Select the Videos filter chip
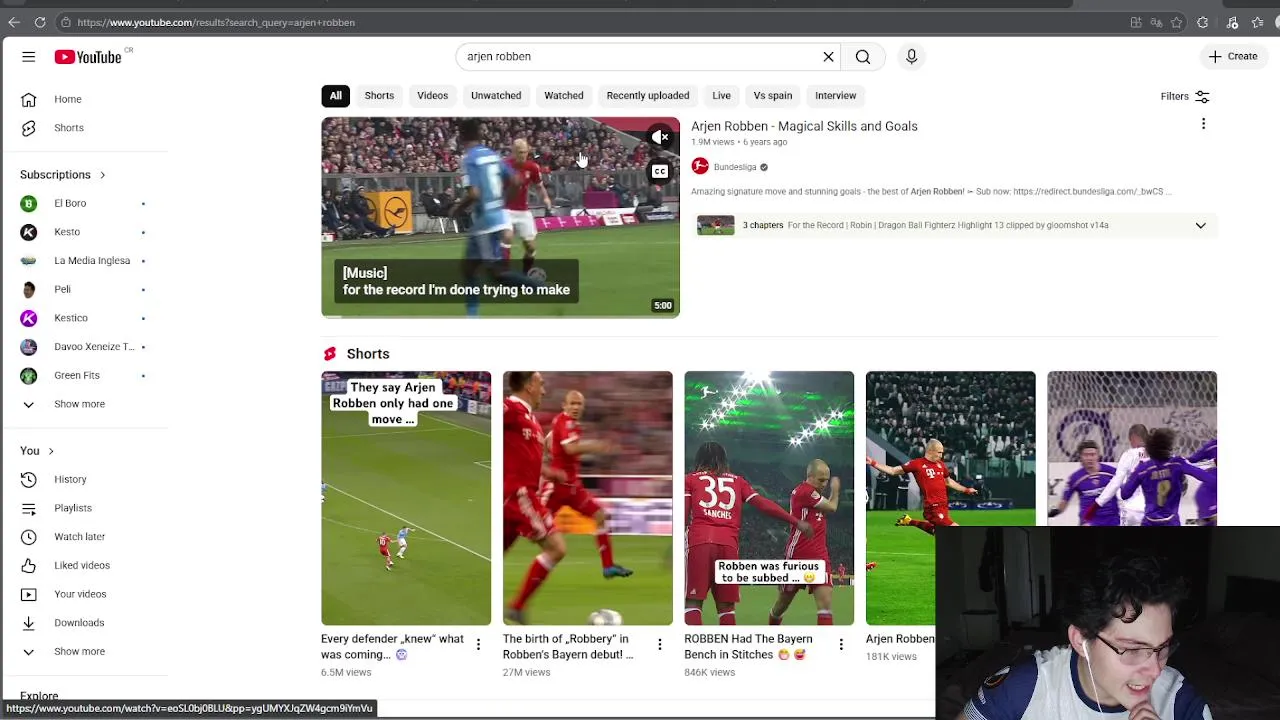The height and width of the screenshot is (720, 1280). pyautogui.click(x=433, y=96)
